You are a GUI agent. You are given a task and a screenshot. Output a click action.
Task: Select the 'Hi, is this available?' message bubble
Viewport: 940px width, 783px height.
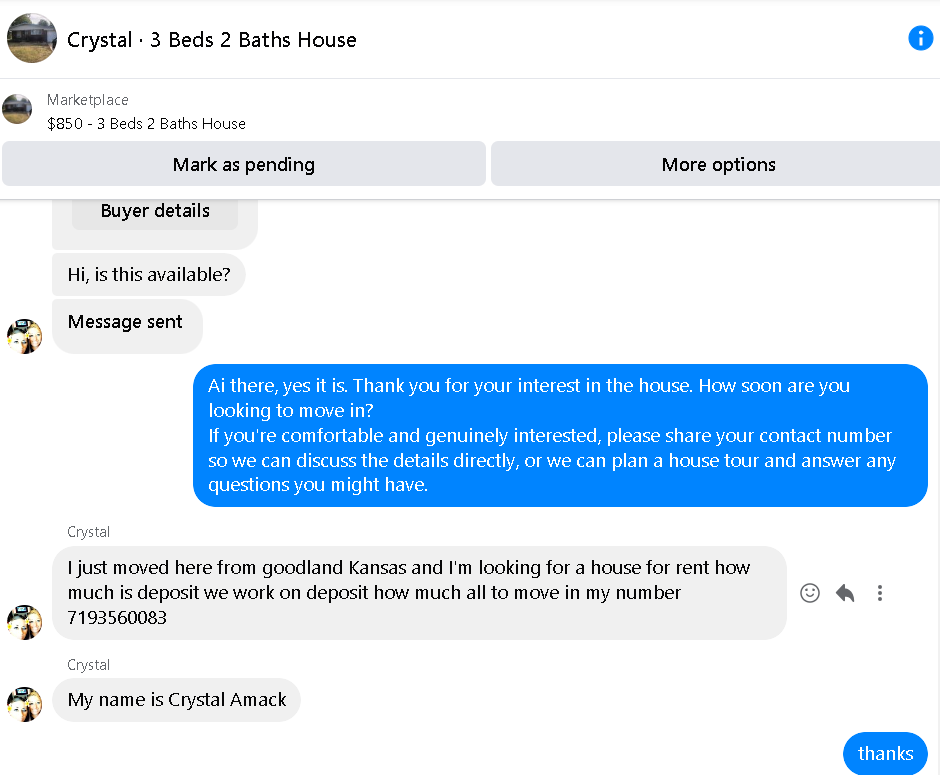[x=149, y=275]
